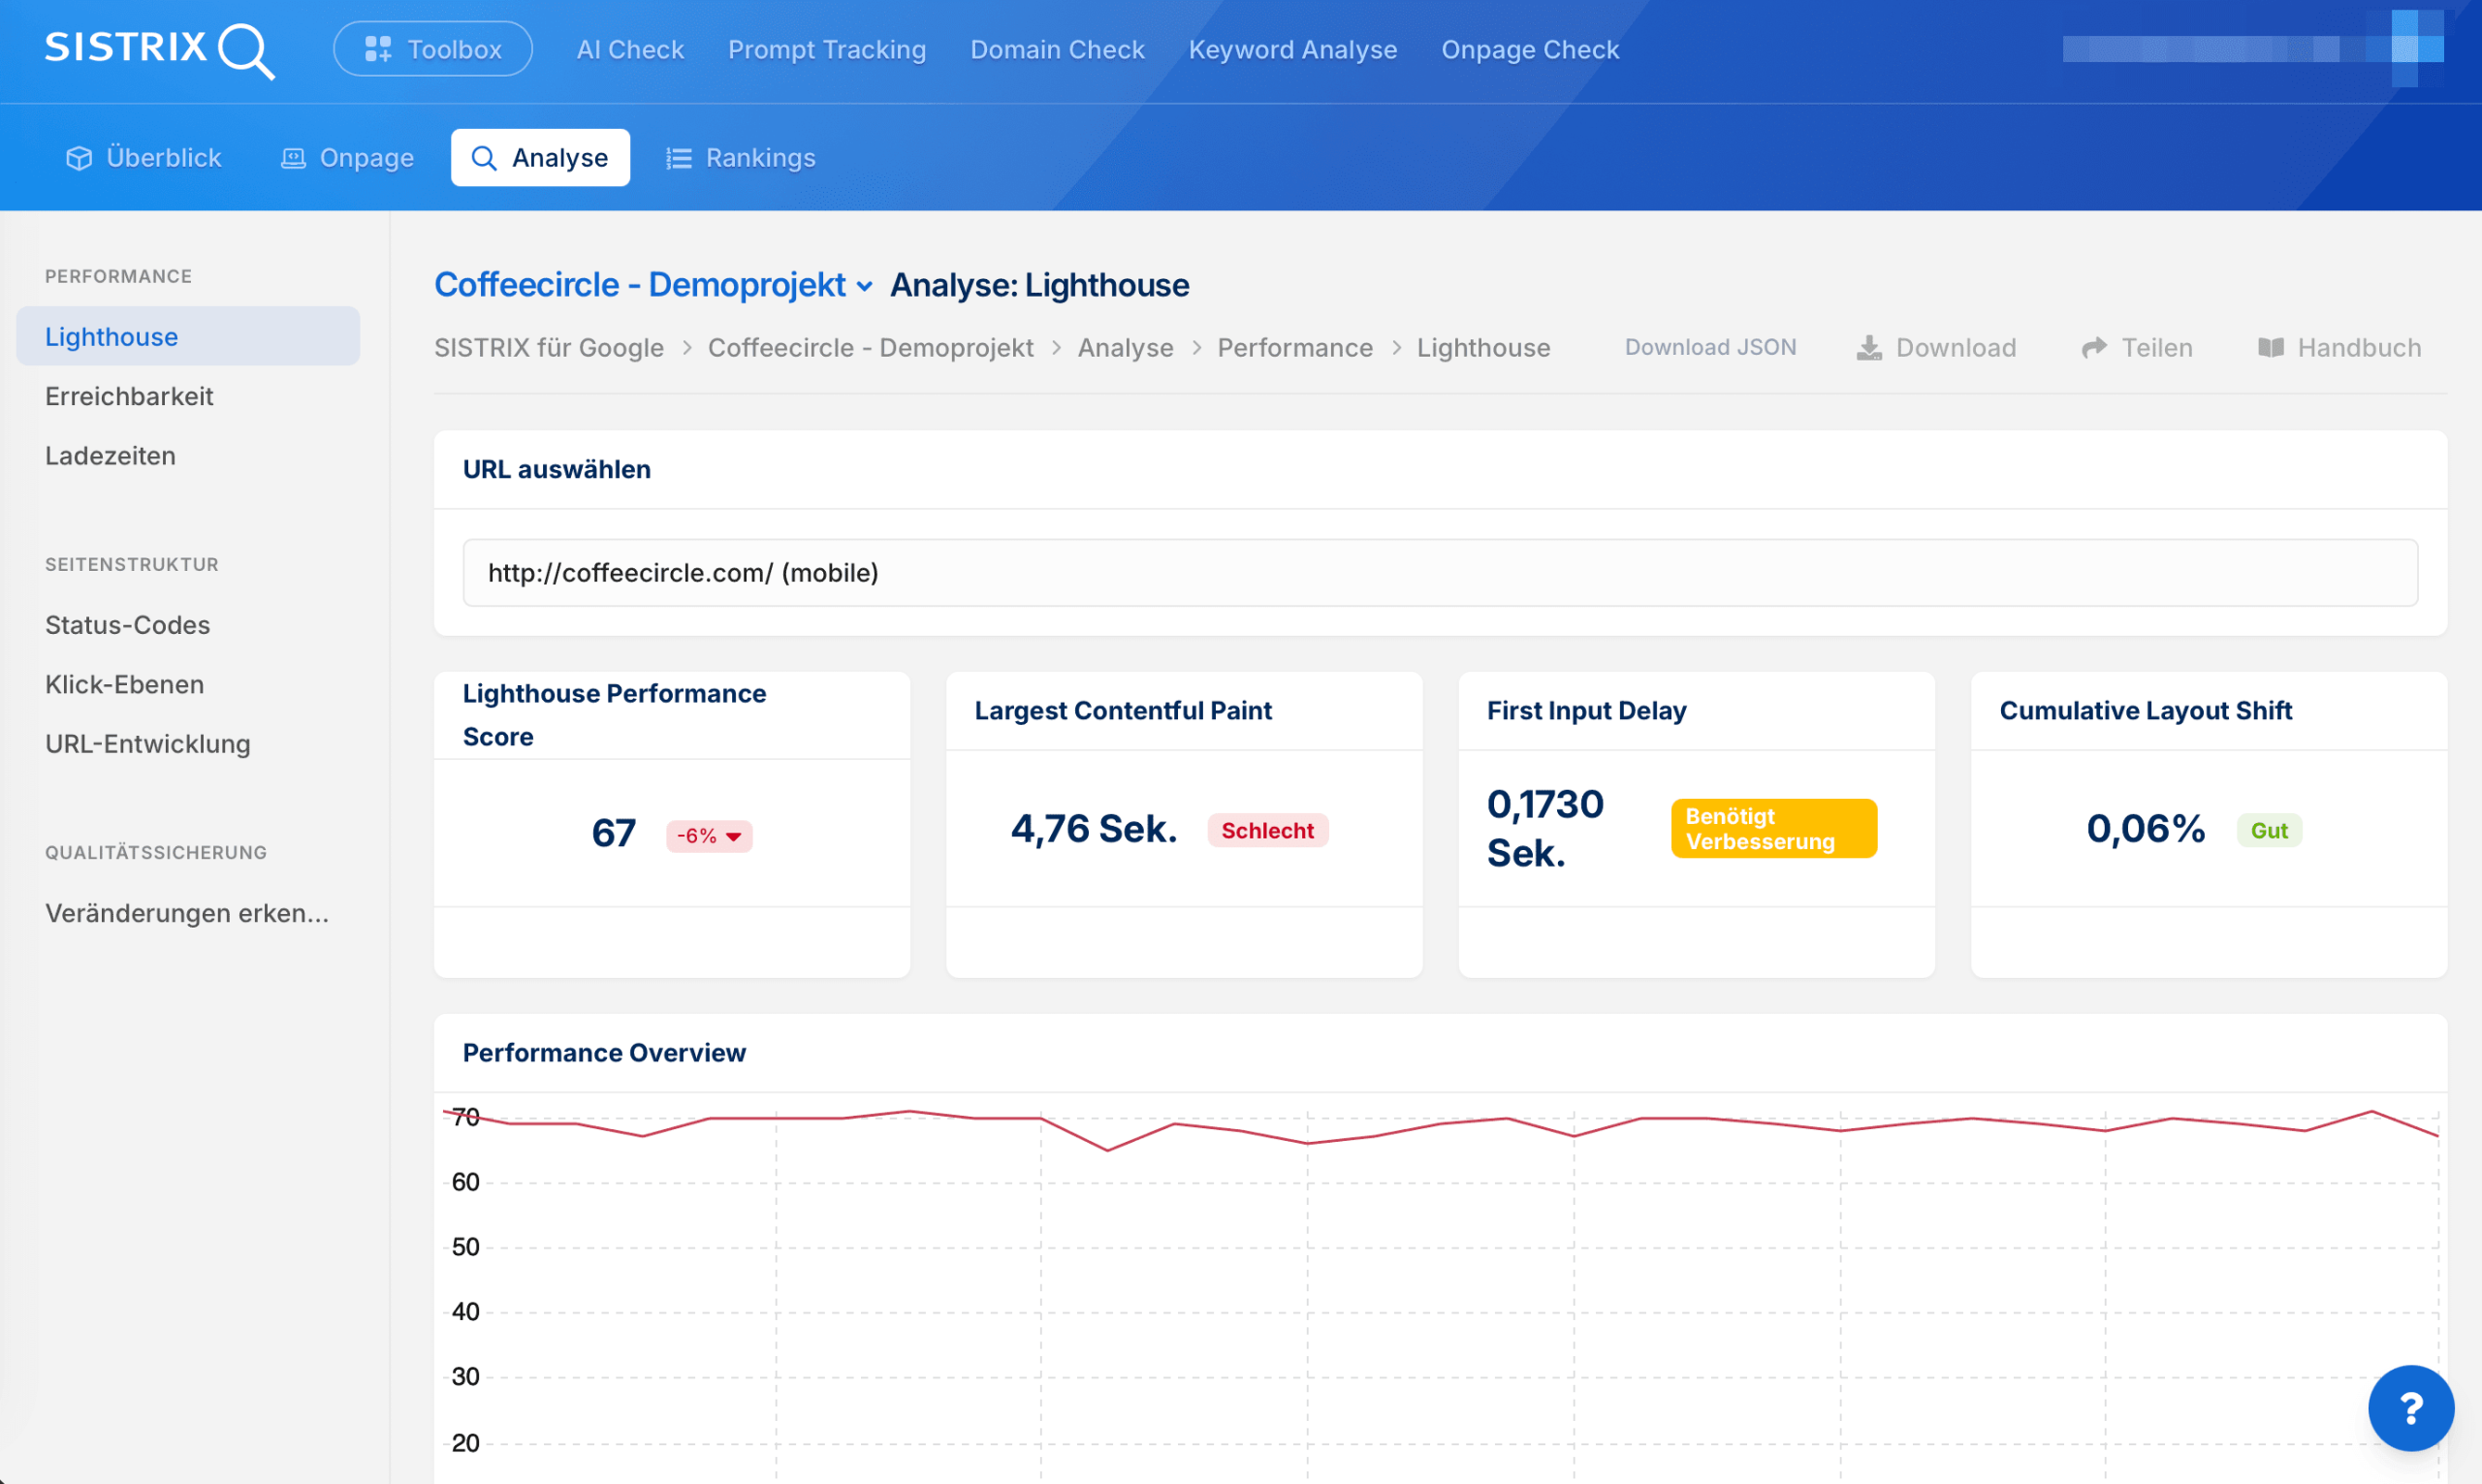Open Domain Check

tap(1057, 49)
